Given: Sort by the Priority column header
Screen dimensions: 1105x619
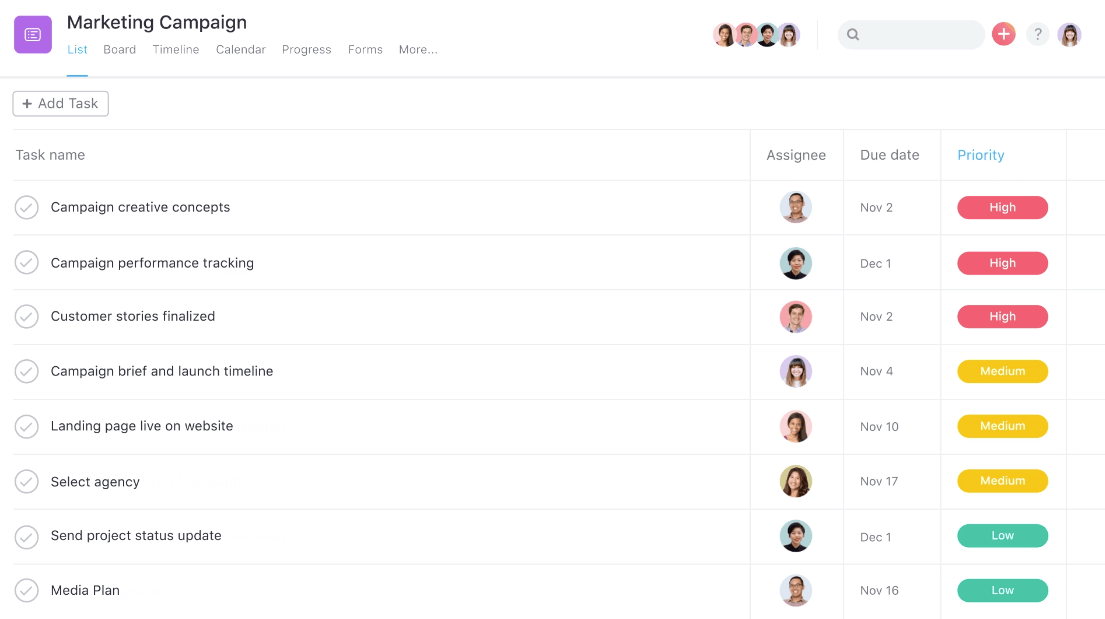Looking at the screenshot, I should point(980,155).
